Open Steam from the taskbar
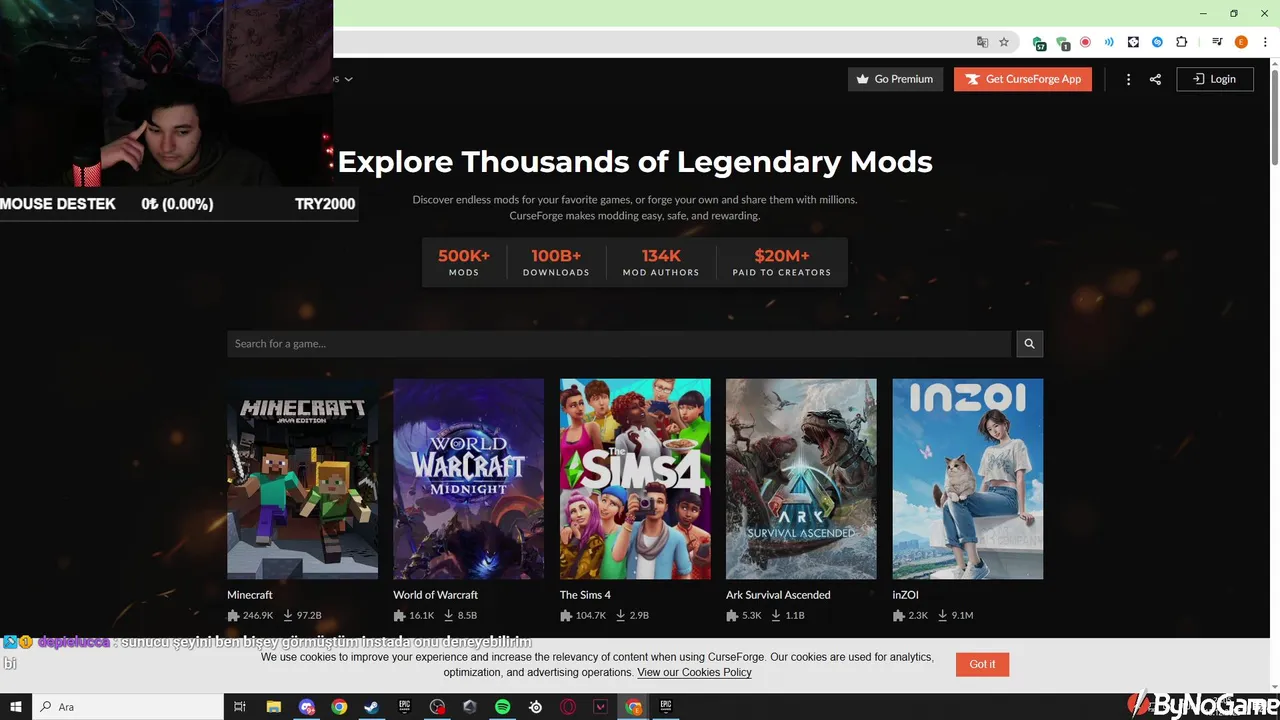1280x720 pixels. 371,707
